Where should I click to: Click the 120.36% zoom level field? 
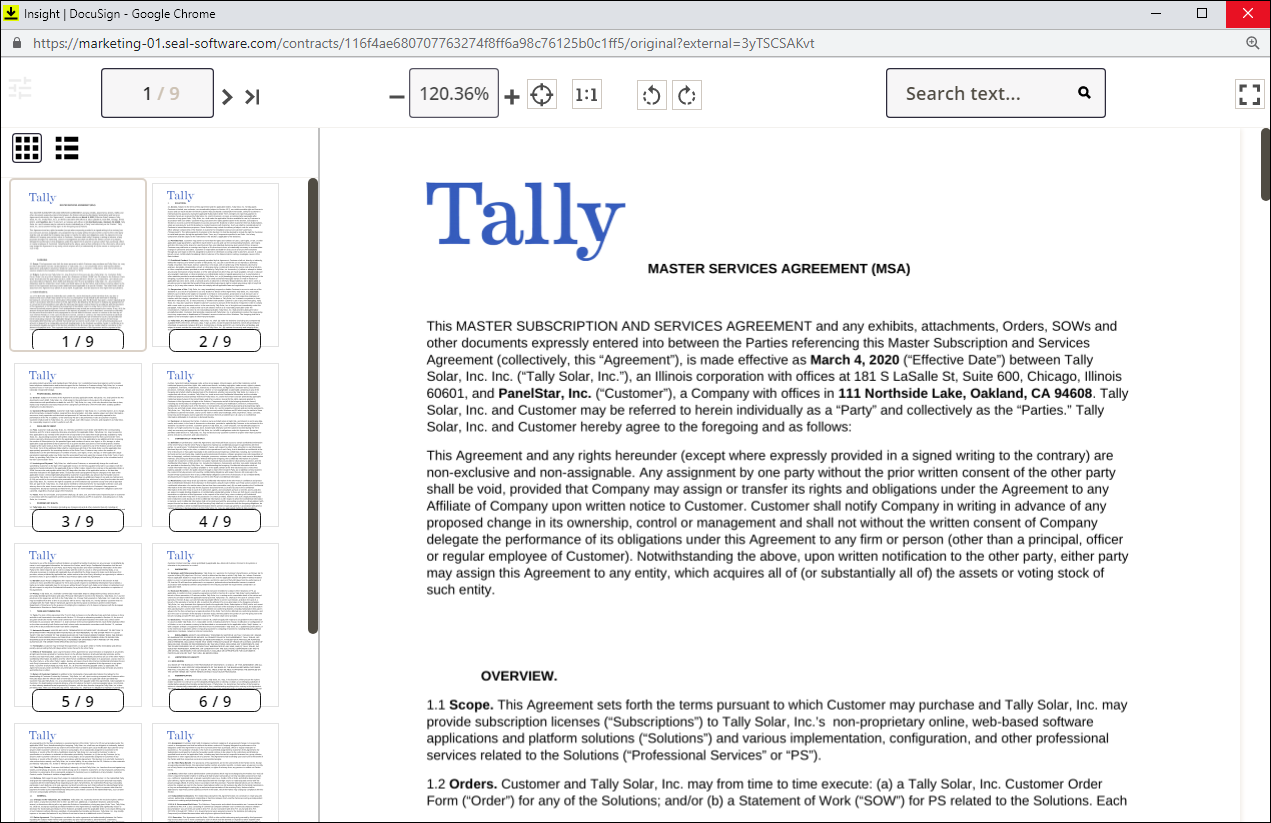(x=454, y=93)
